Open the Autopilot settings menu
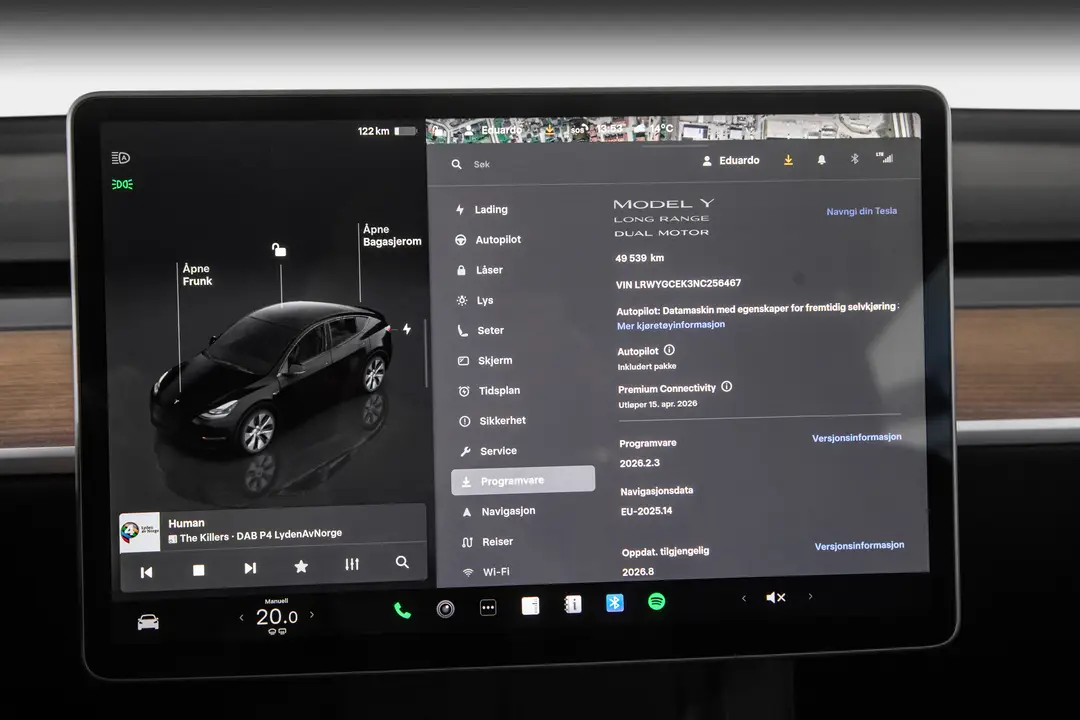This screenshot has width=1080, height=720. [x=488, y=240]
